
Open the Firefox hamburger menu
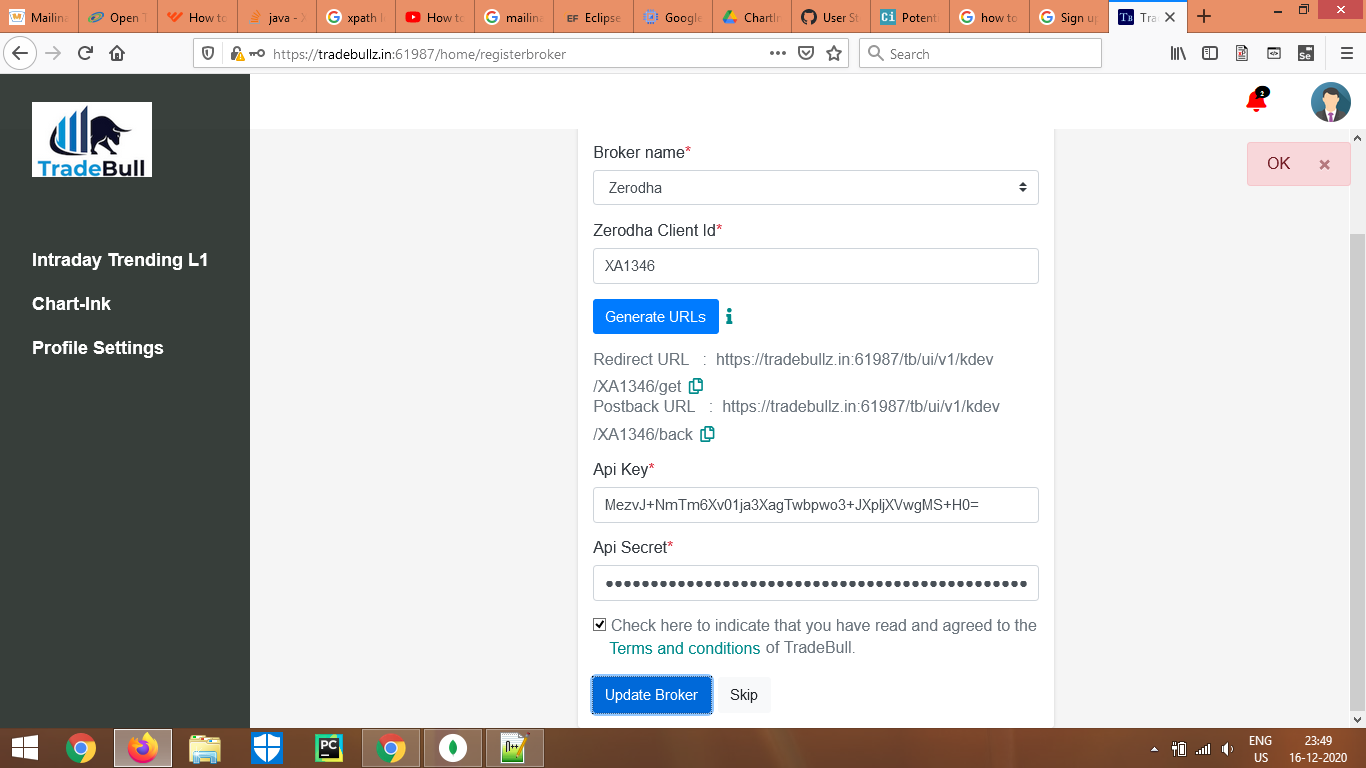pos(1345,53)
